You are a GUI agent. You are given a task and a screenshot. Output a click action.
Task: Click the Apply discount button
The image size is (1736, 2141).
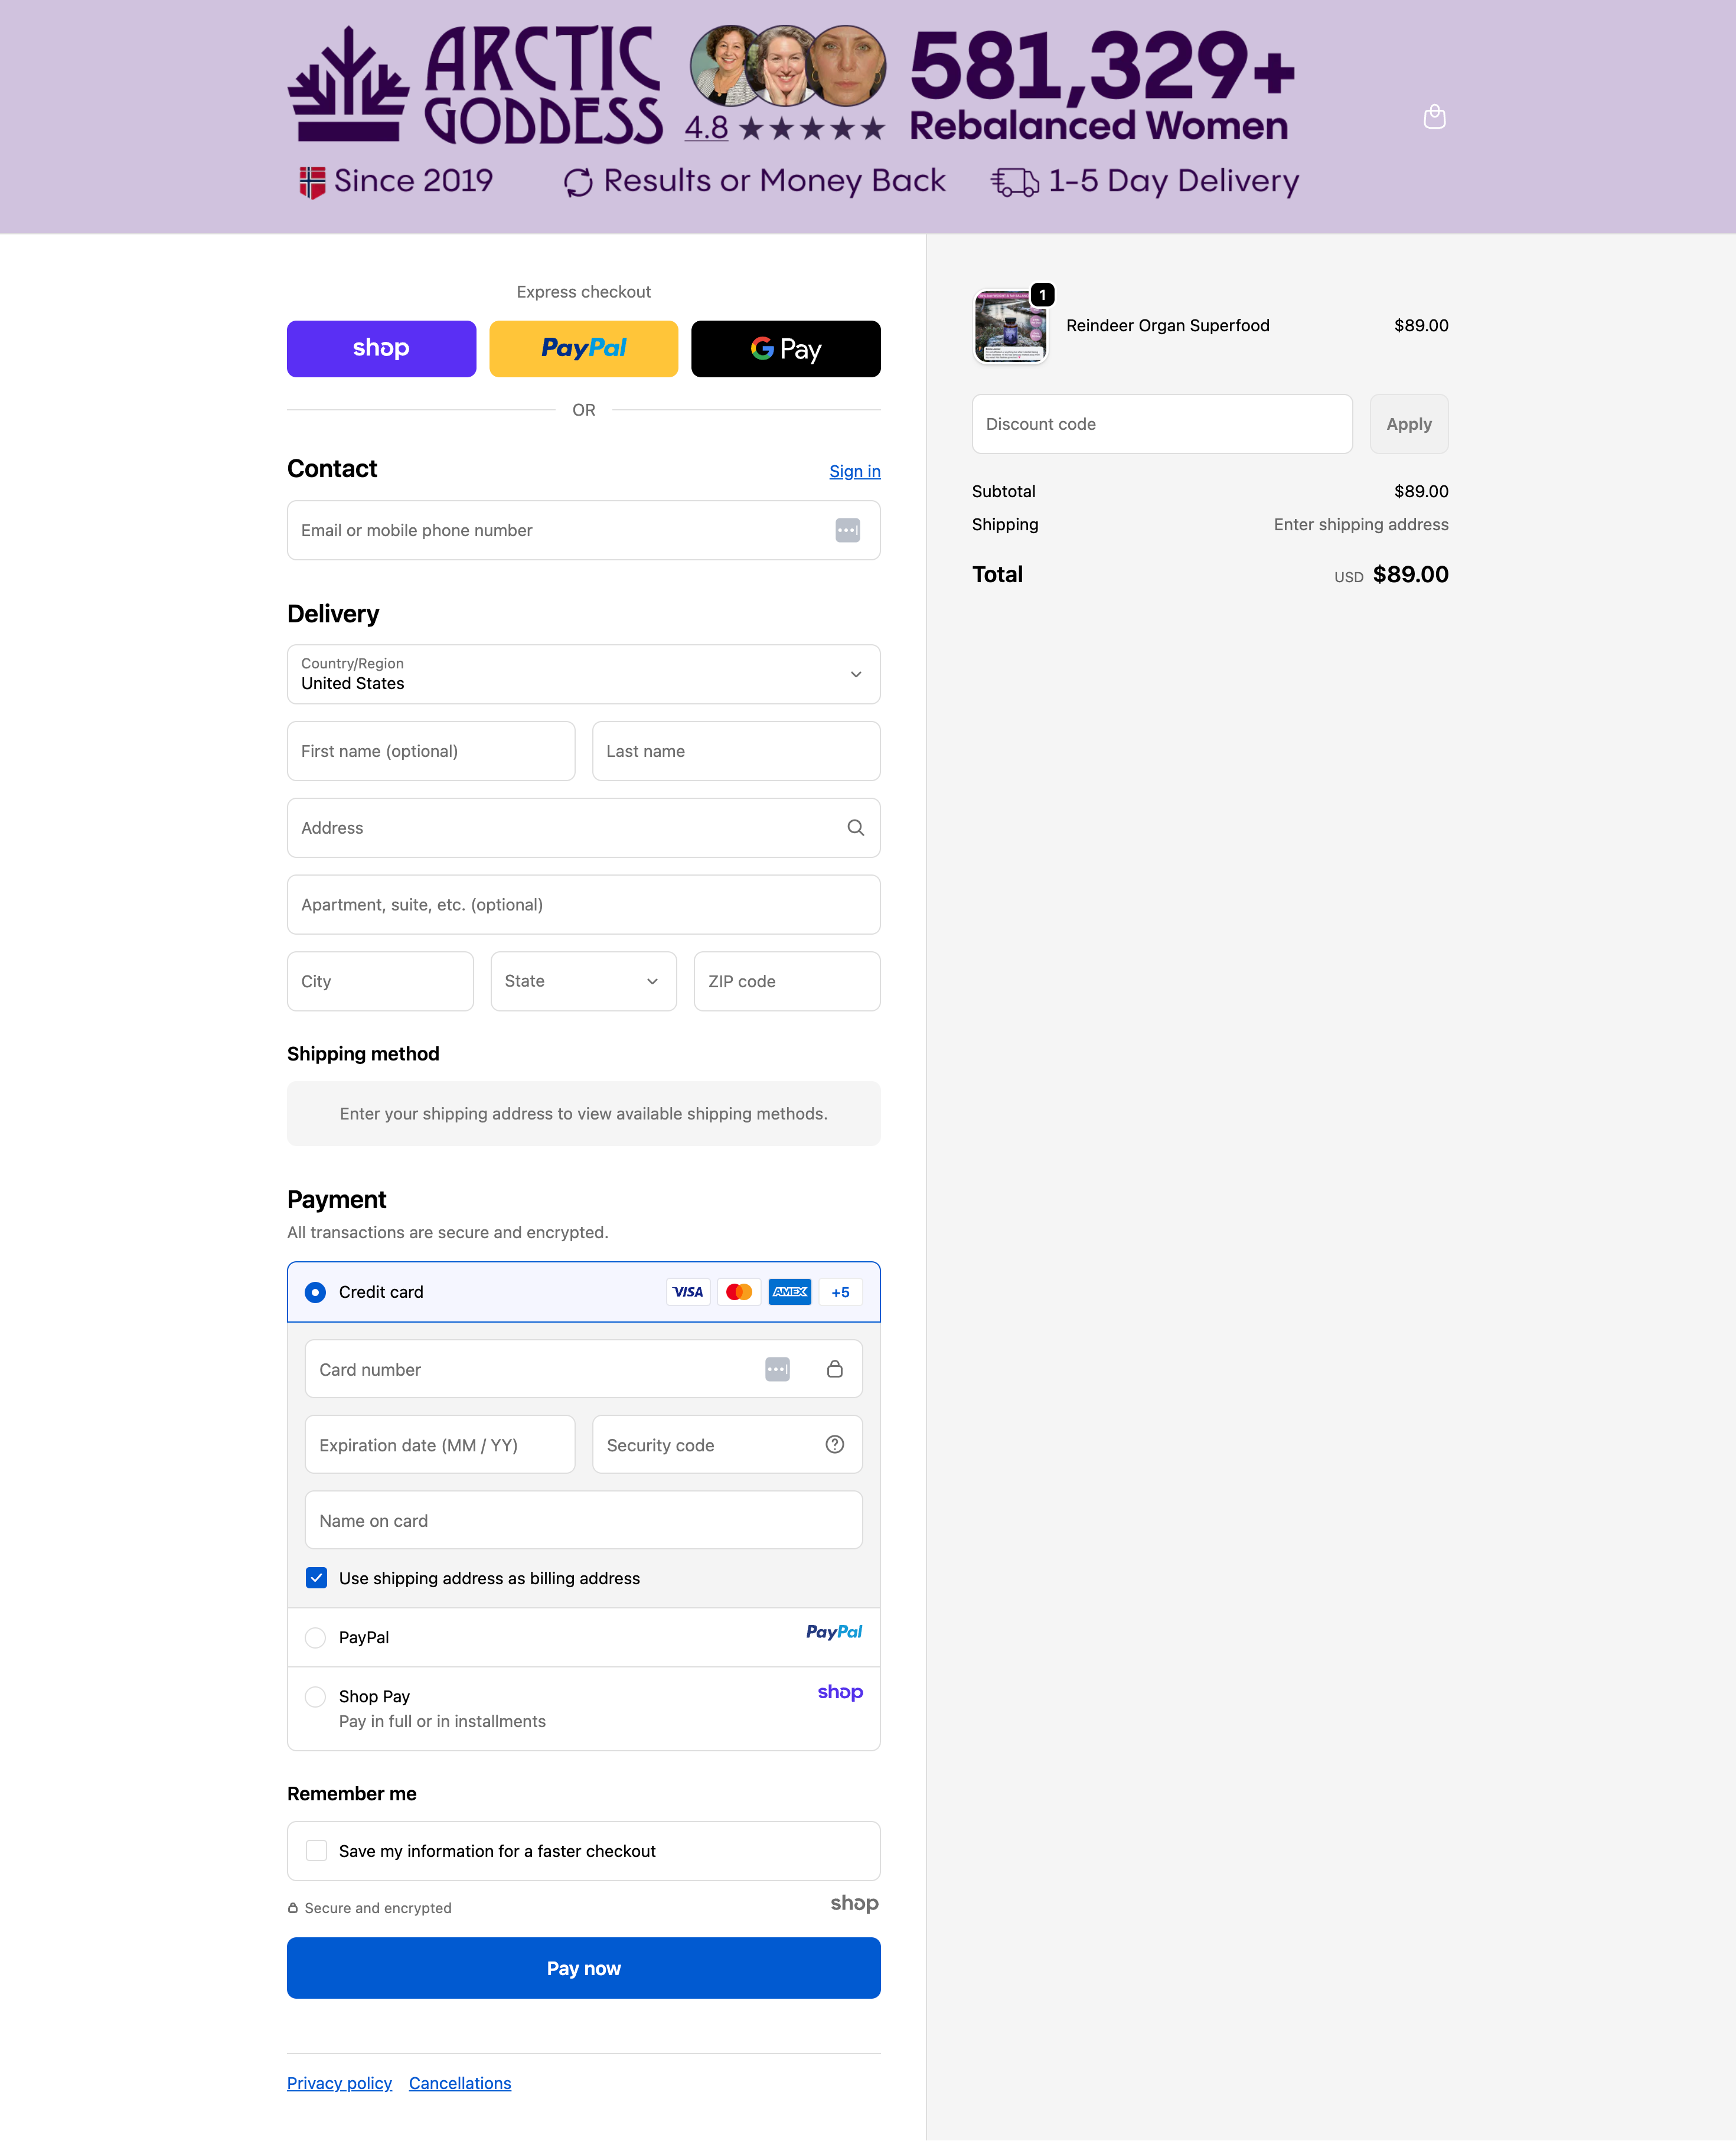(x=1409, y=424)
